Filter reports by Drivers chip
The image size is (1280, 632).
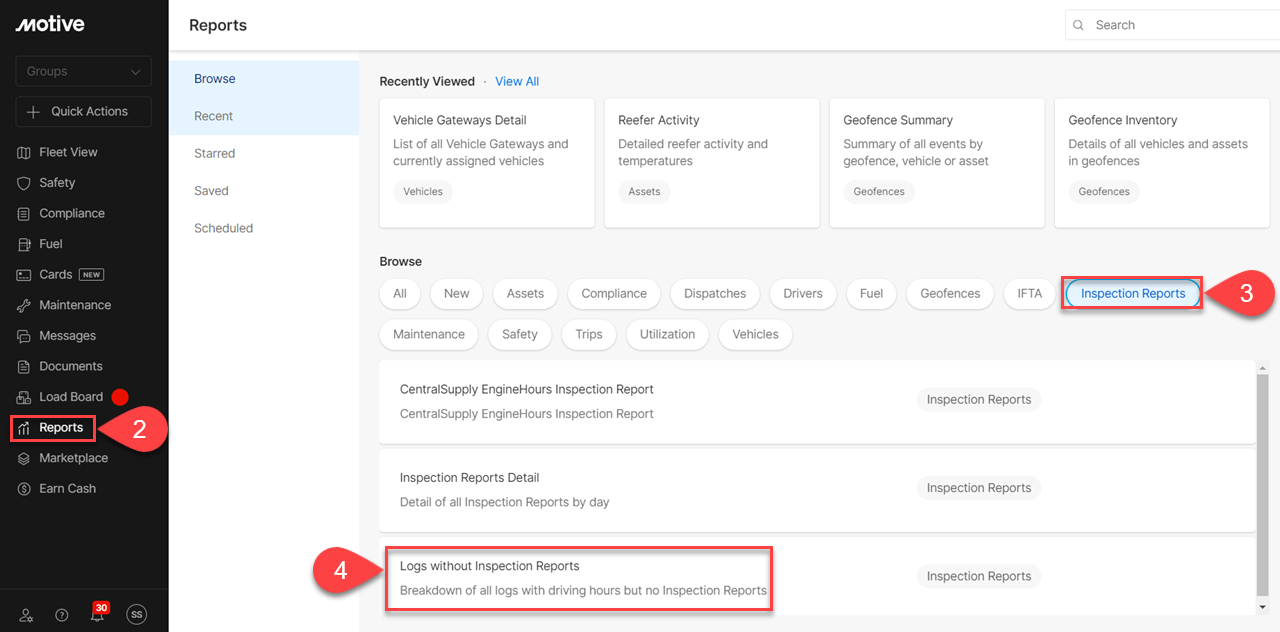pyautogui.click(x=803, y=294)
